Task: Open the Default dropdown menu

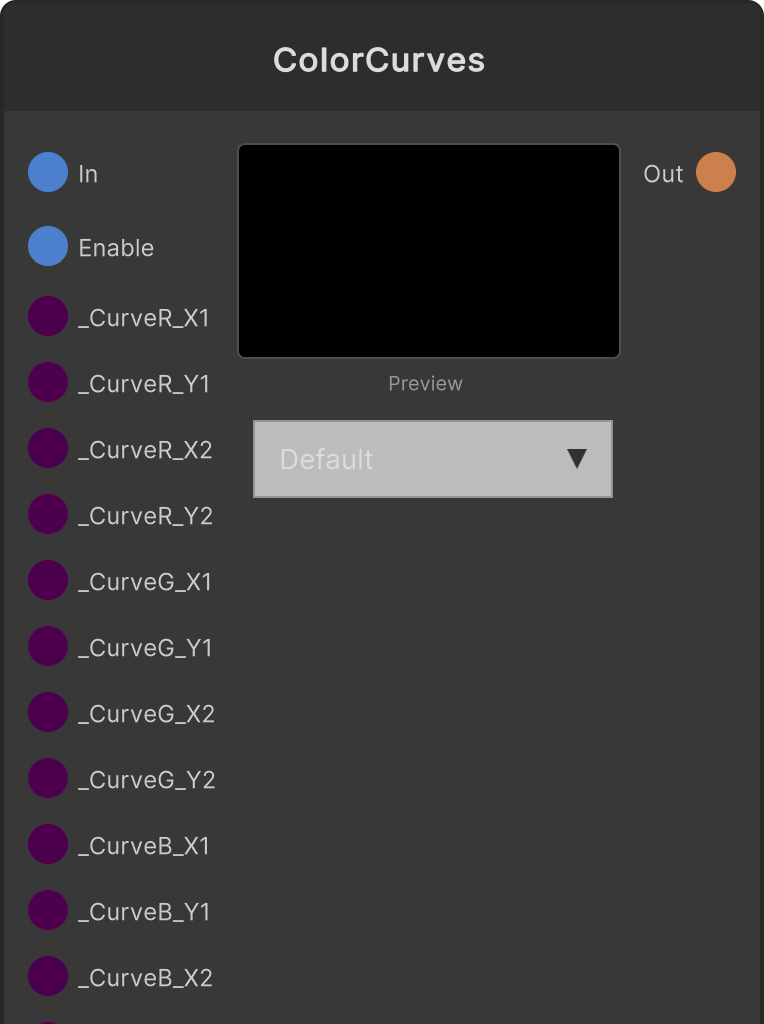Action: point(433,459)
